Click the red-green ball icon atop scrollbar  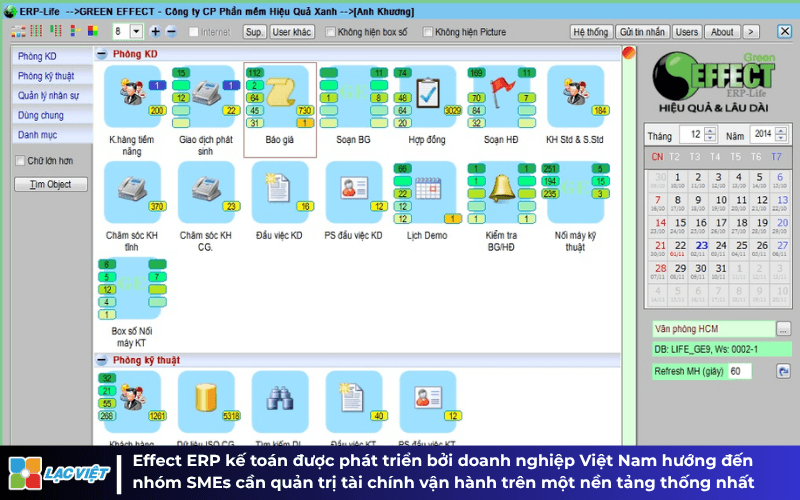[629, 52]
